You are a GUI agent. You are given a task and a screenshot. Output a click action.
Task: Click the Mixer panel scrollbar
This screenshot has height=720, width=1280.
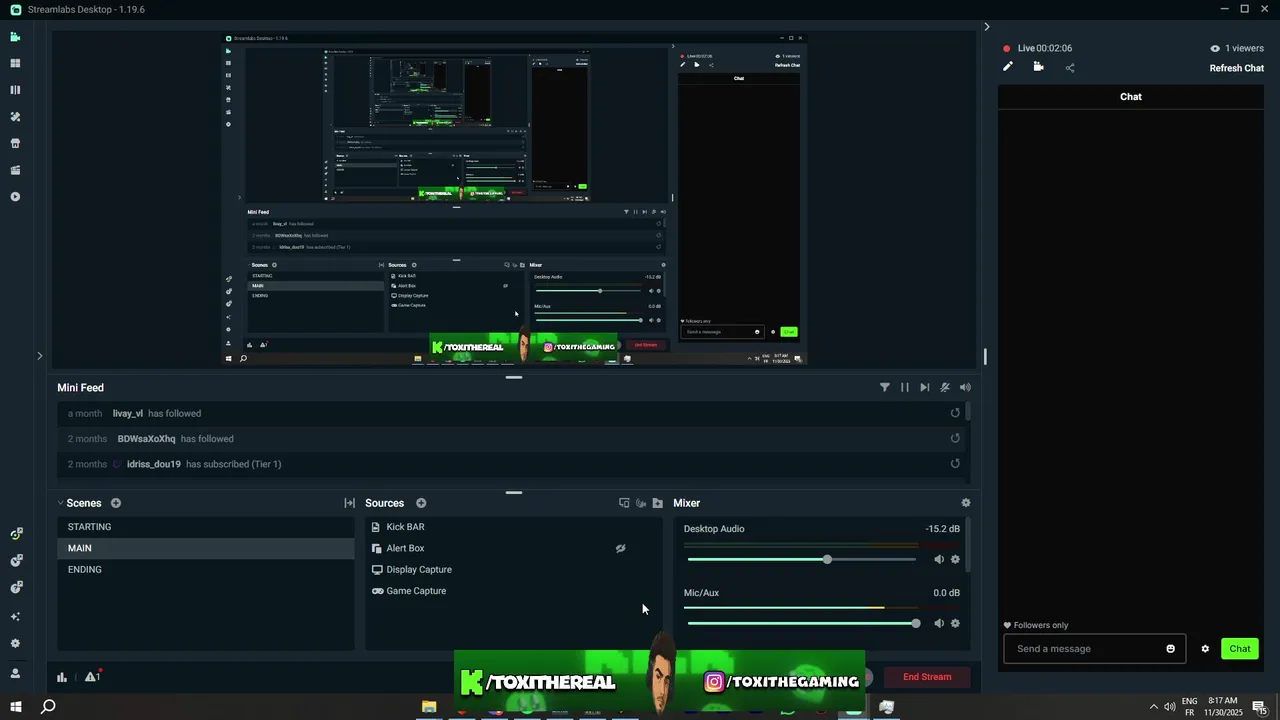tap(967, 545)
